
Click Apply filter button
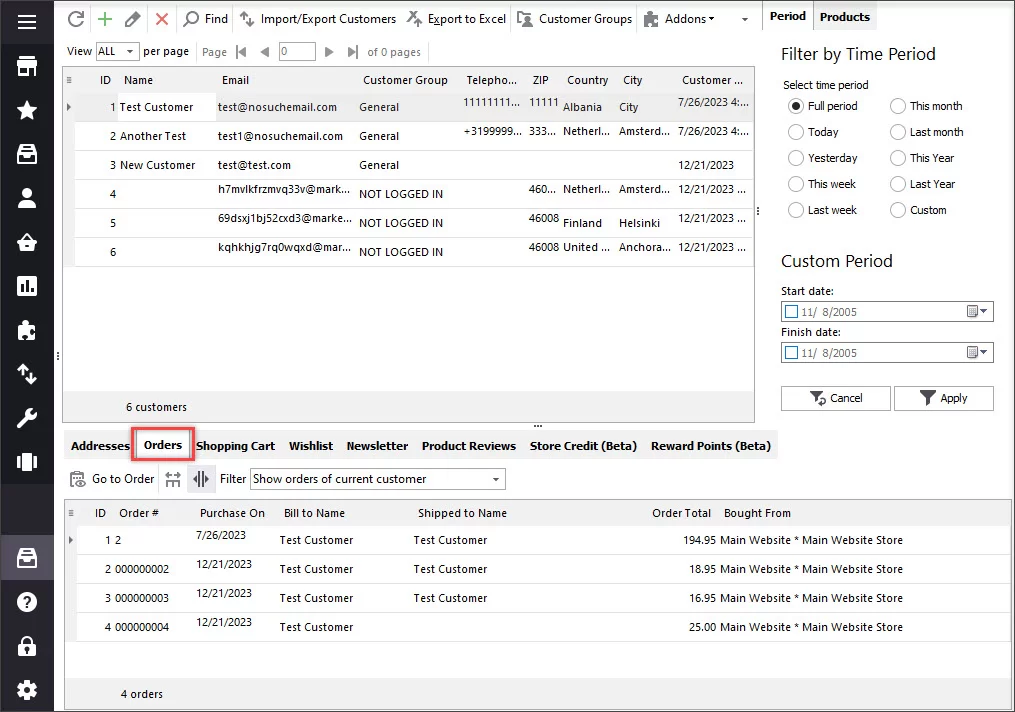(x=944, y=398)
